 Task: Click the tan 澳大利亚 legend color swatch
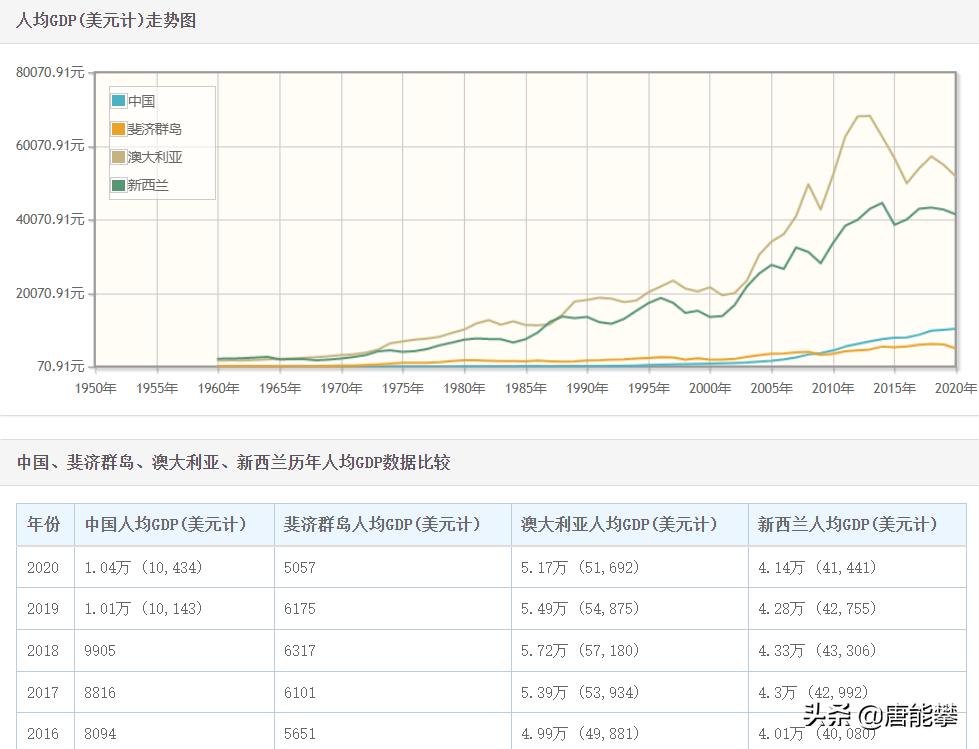(x=119, y=157)
